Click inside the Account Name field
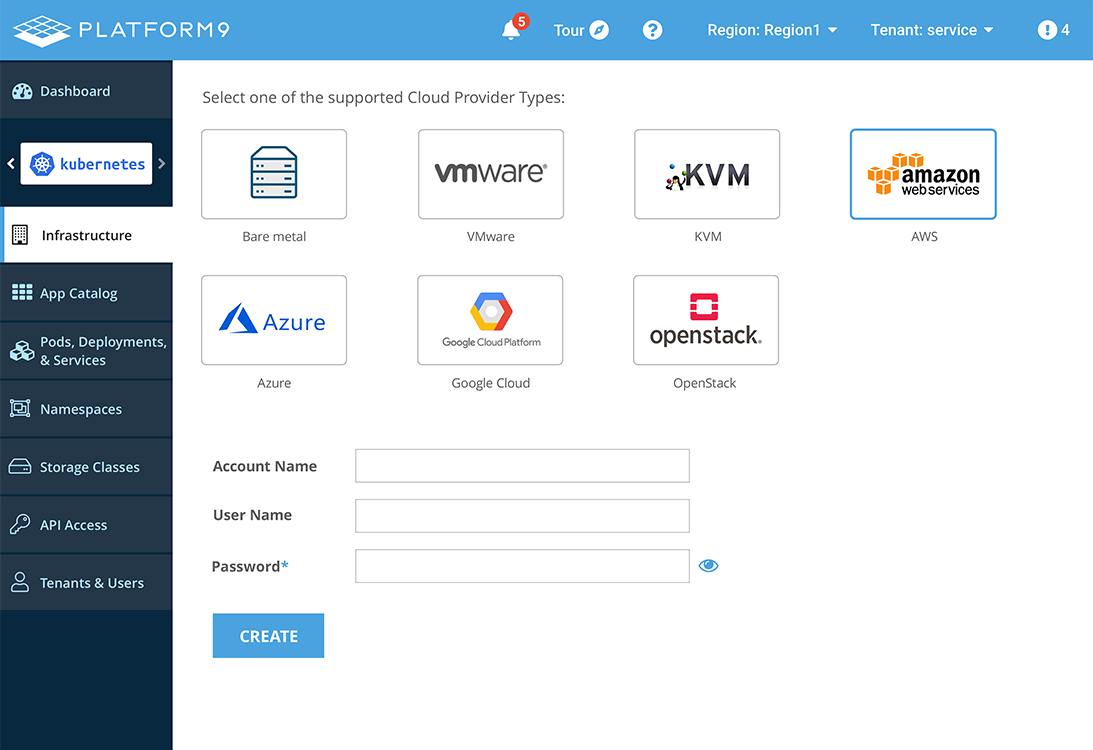The width and height of the screenshot is (1093, 750). coord(521,465)
